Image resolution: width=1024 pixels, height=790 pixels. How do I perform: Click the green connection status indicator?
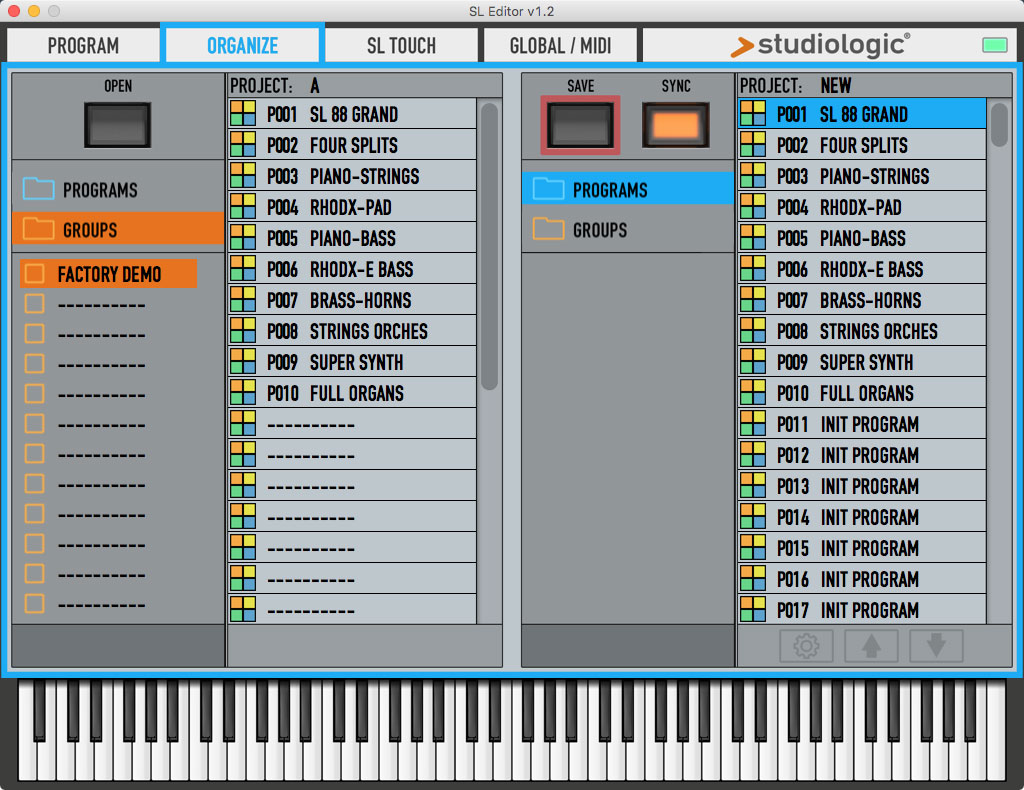pos(995,44)
